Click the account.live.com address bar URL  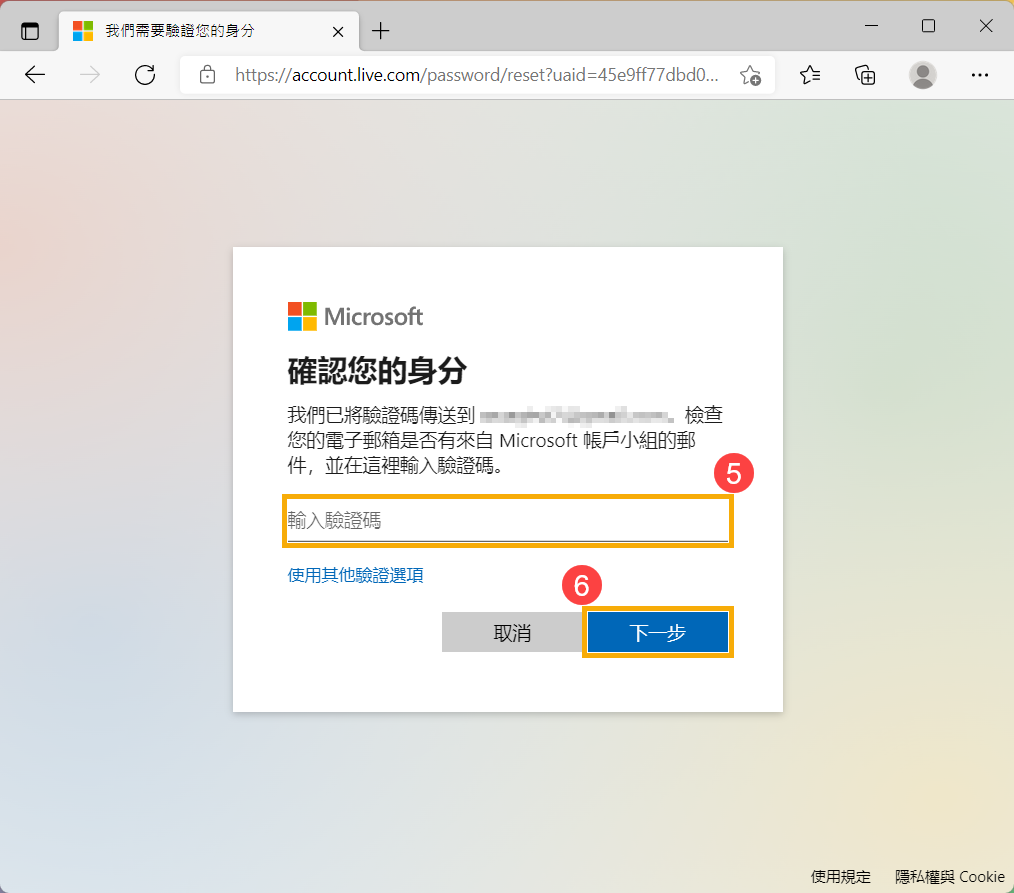476,75
